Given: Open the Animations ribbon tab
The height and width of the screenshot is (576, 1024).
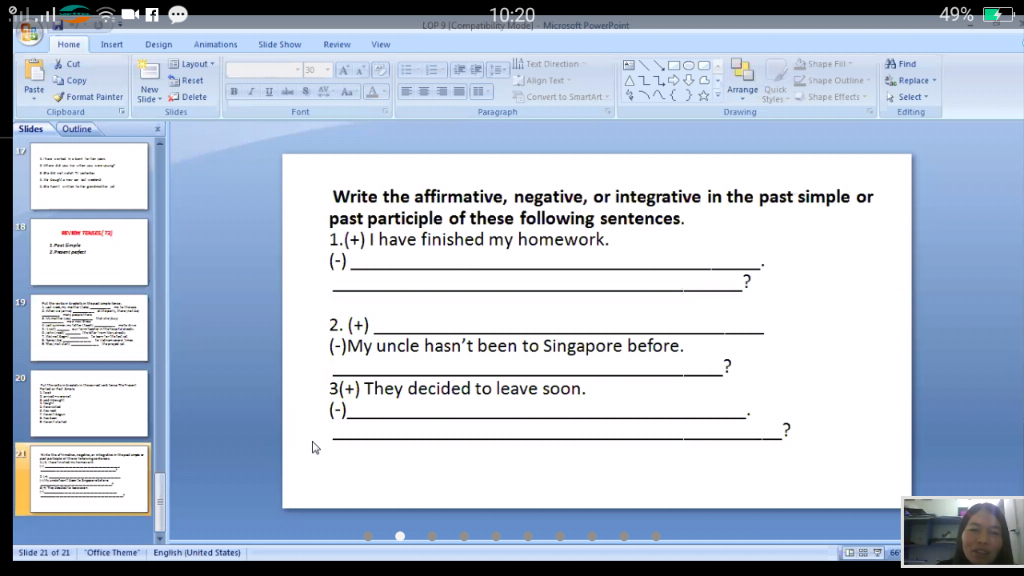Looking at the screenshot, I should click(216, 44).
